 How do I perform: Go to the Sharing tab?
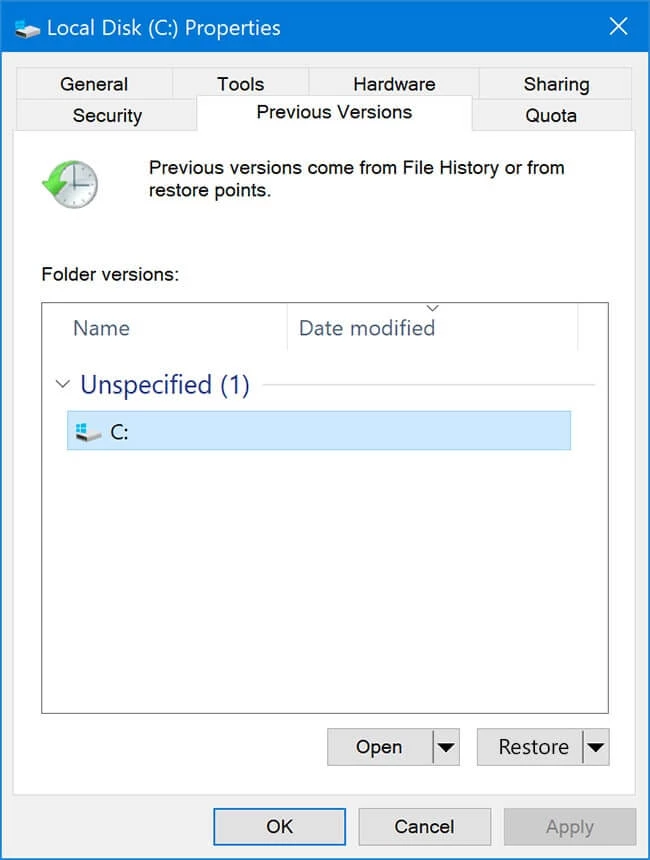(x=556, y=84)
